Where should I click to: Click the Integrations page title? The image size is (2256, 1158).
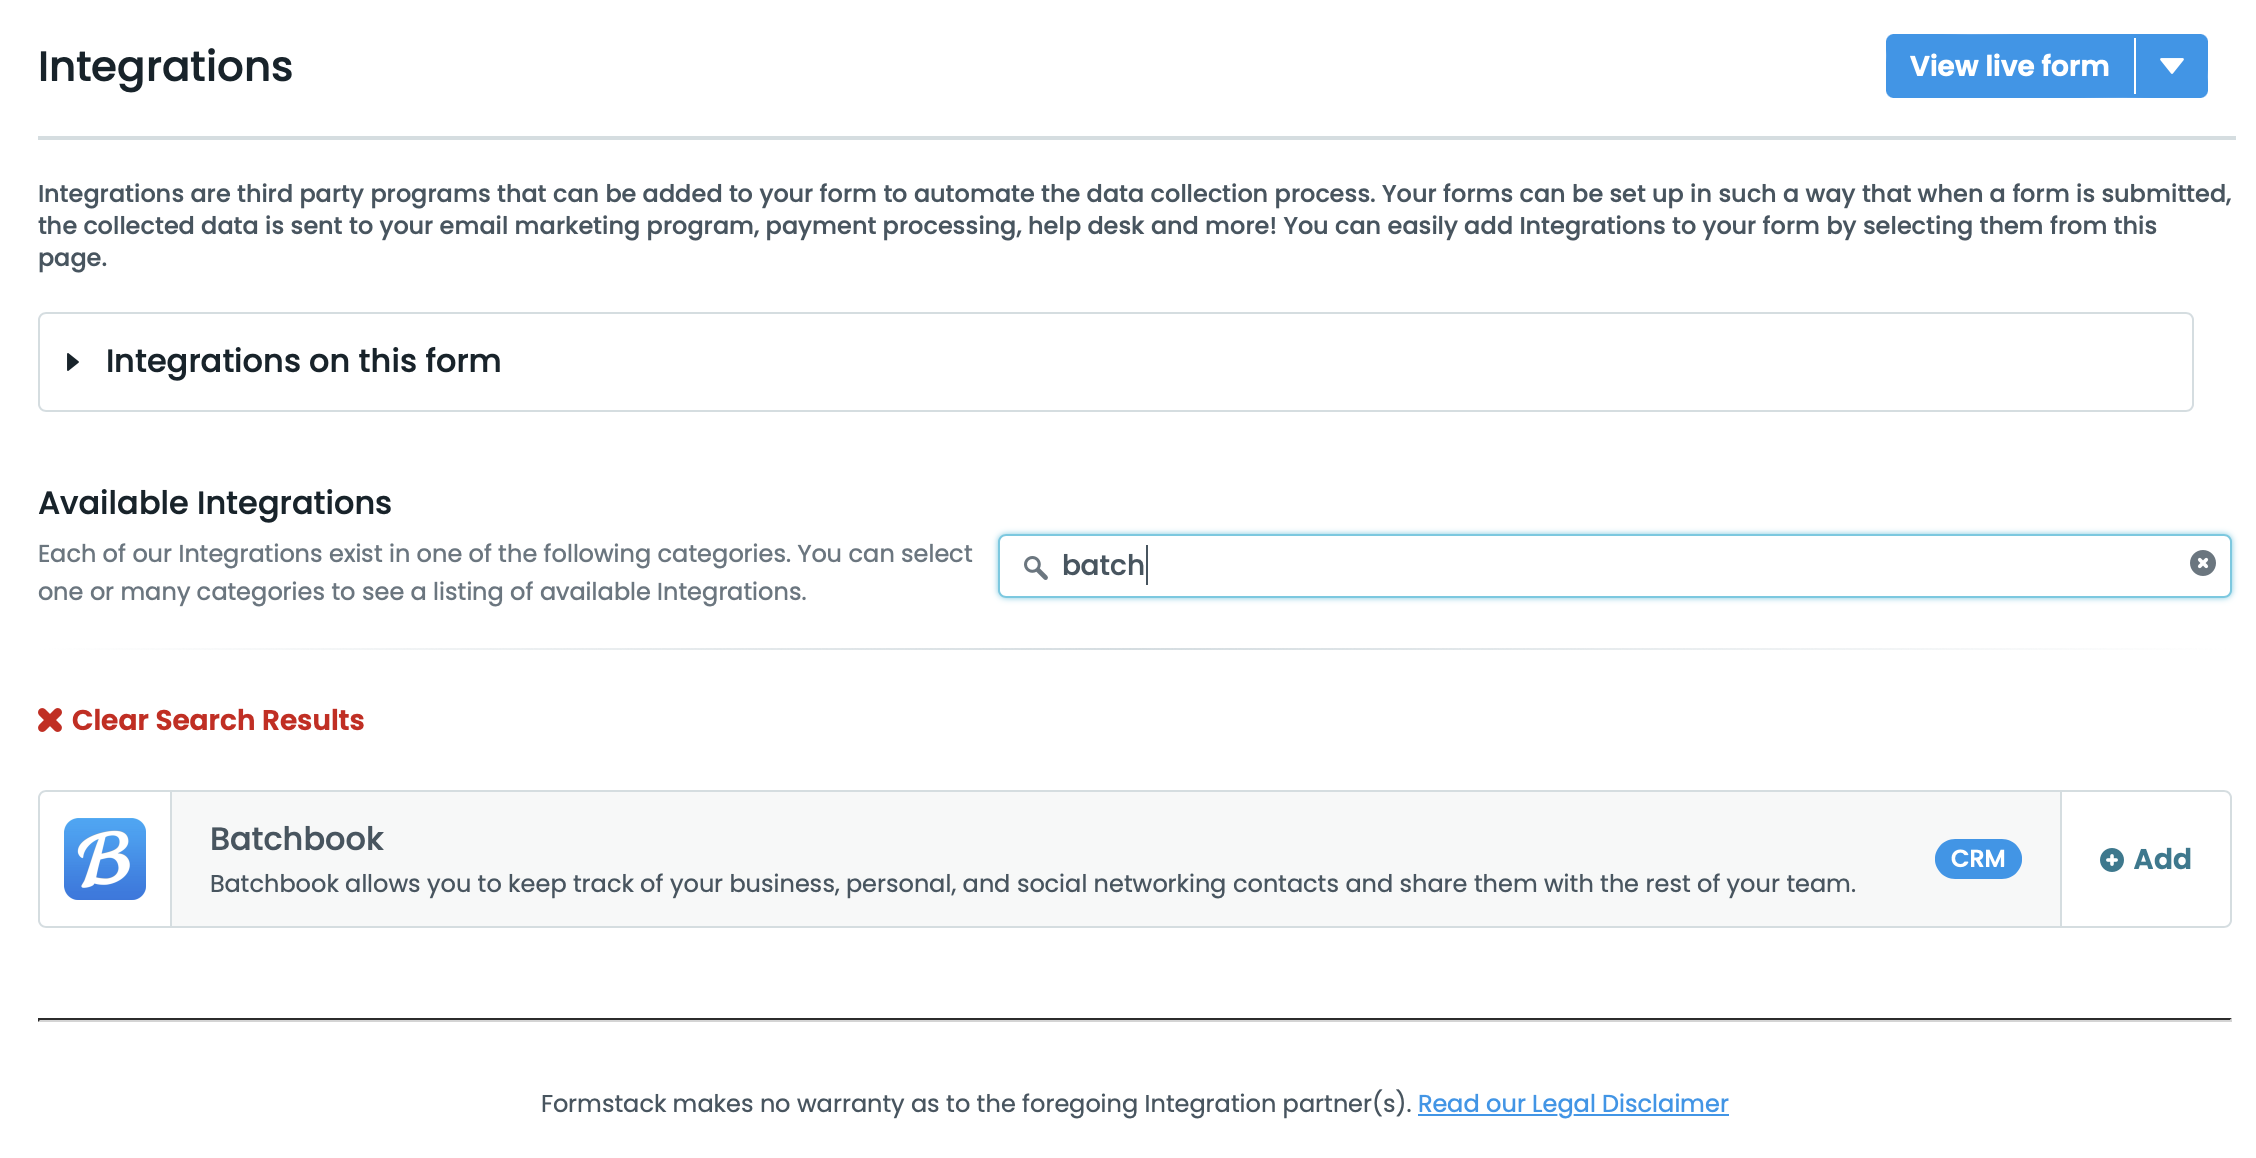point(165,66)
